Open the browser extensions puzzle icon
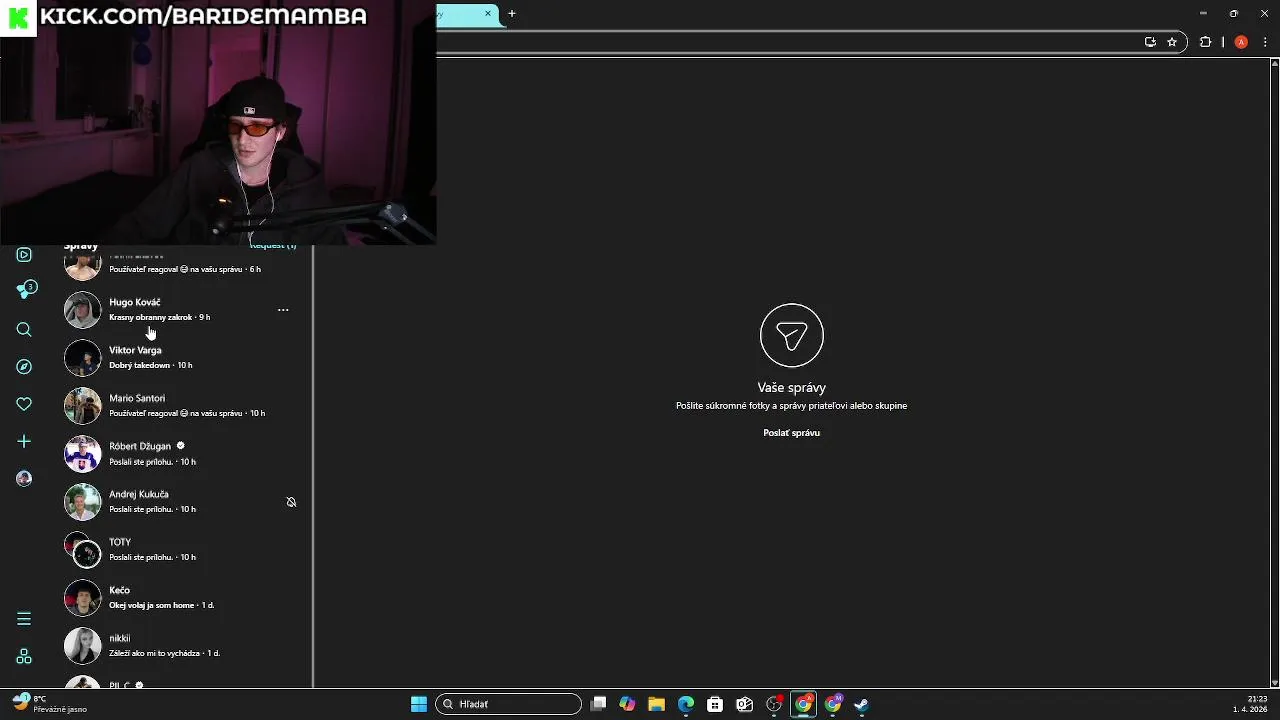This screenshot has width=1280, height=720. (1205, 42)
